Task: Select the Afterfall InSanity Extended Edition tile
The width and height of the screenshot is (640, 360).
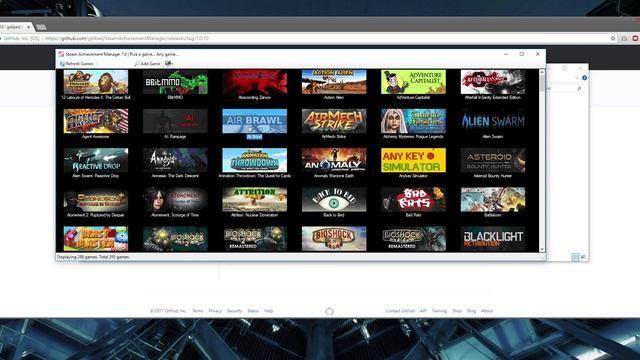Action: 493,85
